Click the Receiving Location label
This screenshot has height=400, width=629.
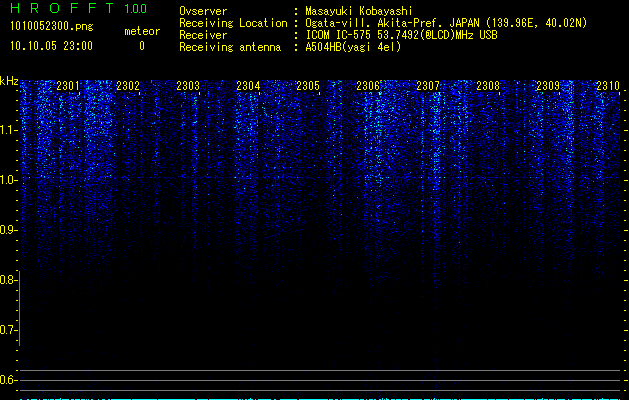point(233,23)
